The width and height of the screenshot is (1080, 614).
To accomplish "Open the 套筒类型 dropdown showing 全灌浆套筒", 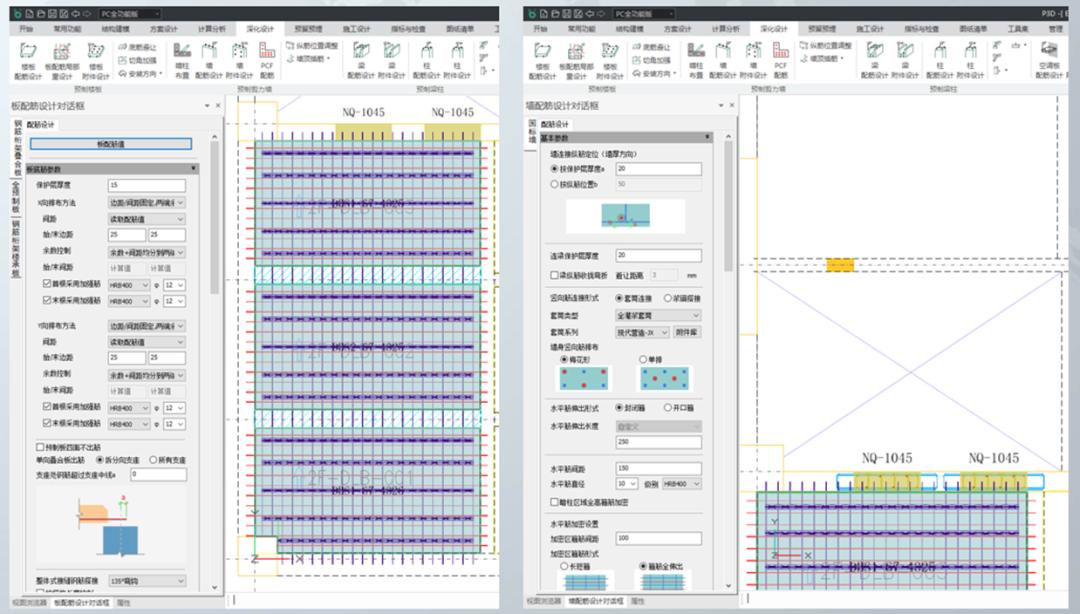I will (x=657, y=315).
